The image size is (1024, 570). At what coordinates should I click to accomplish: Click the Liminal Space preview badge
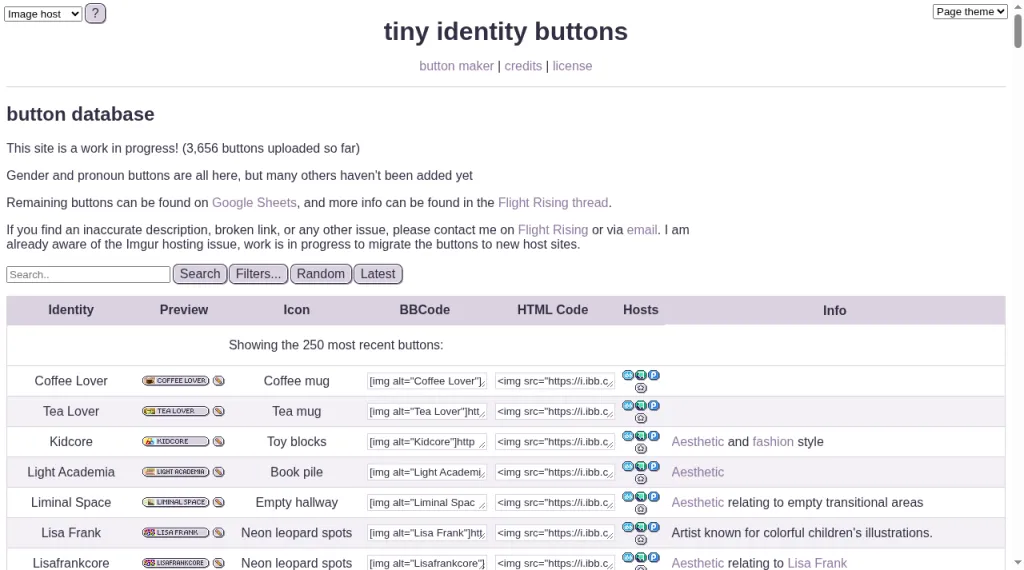coord(176,502)
